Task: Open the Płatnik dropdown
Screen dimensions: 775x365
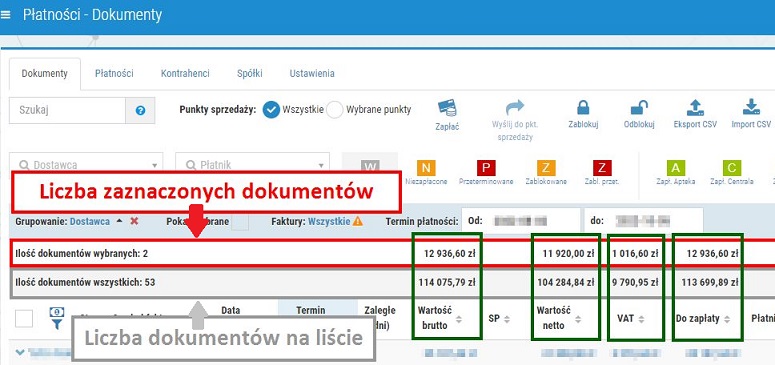Action: tap(252, 165)
